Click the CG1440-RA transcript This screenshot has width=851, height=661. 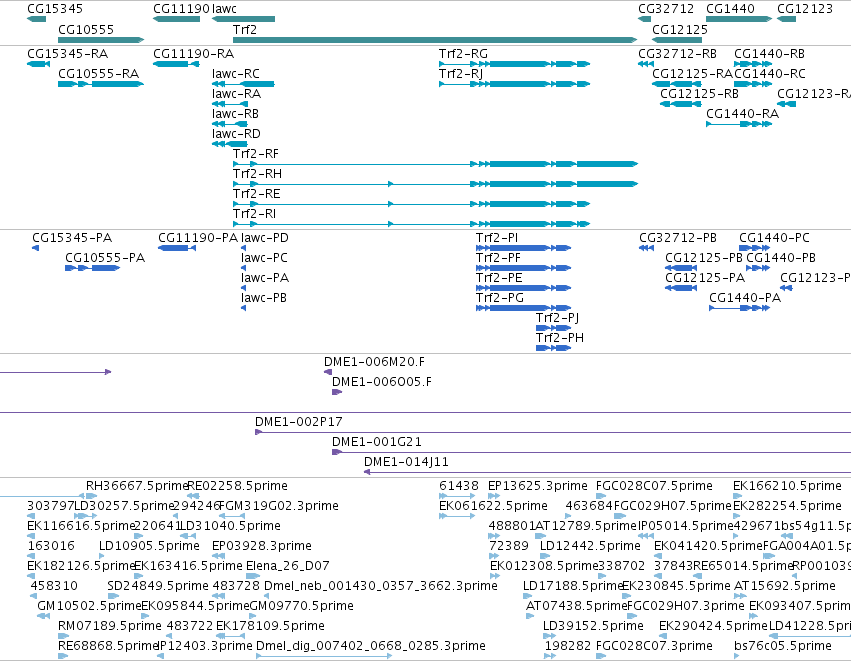(739, 124)
